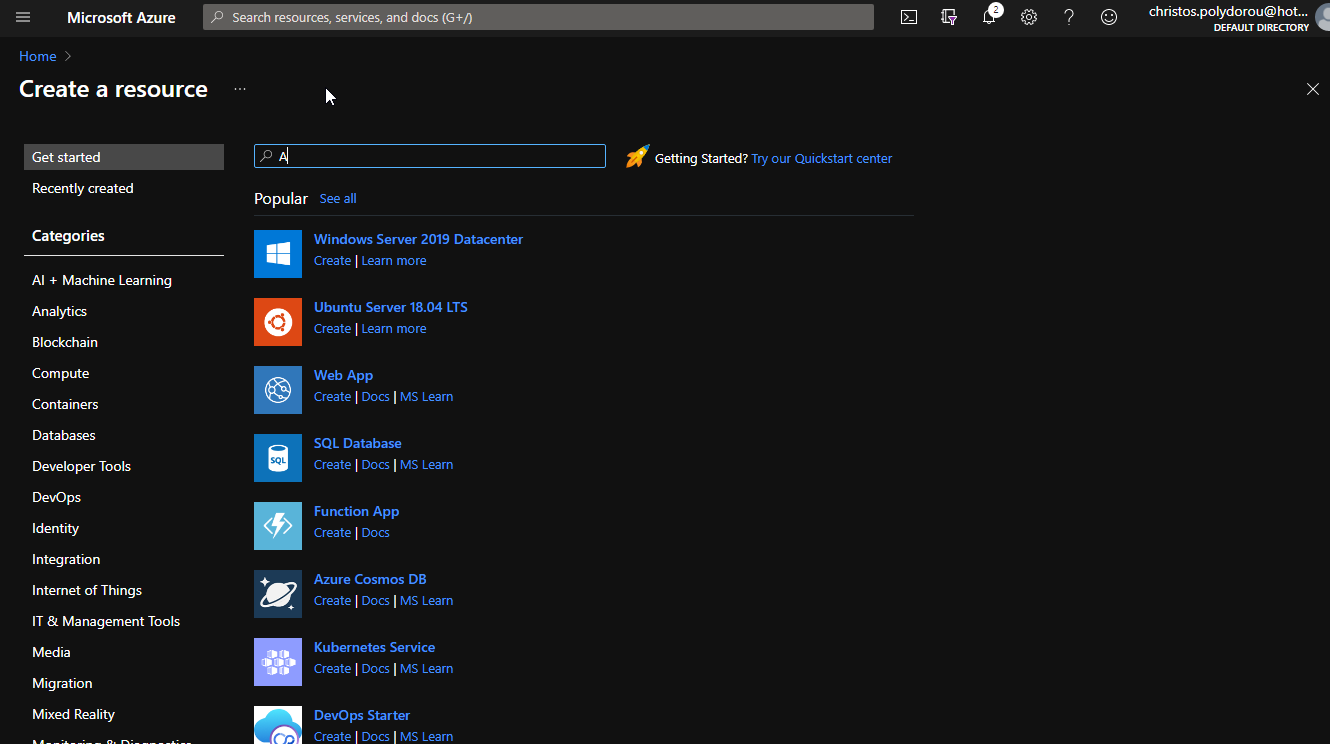Open Docs link under Web App

click(375, 397)
